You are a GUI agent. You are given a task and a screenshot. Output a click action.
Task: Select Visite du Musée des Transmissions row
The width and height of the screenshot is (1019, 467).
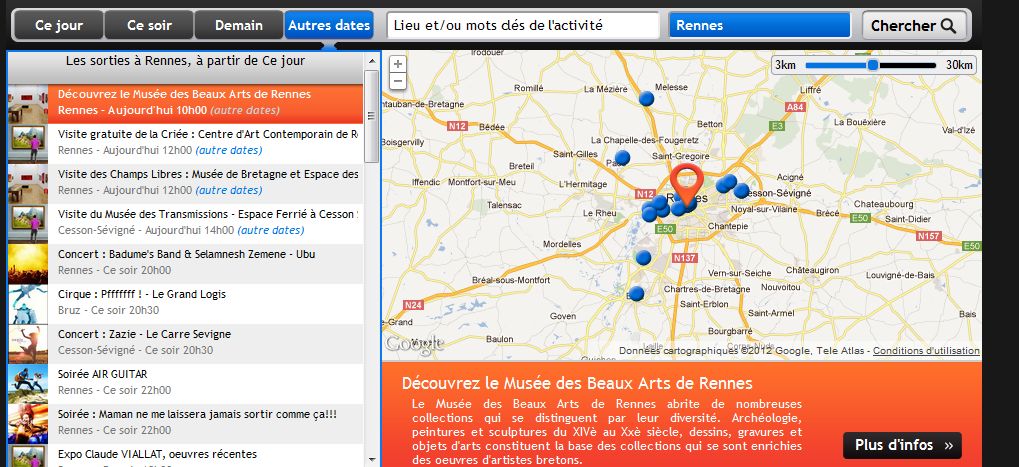(185, 223)
